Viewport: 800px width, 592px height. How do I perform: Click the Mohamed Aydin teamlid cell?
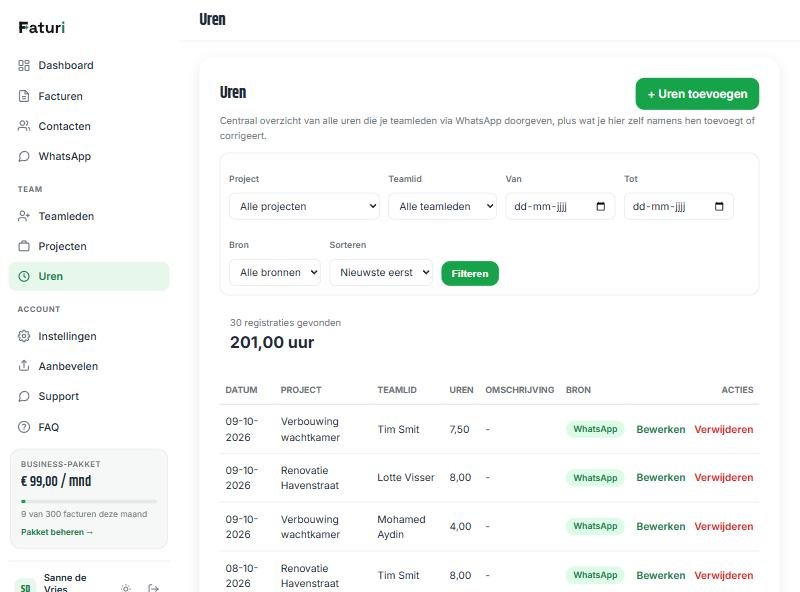pos(401,527)
